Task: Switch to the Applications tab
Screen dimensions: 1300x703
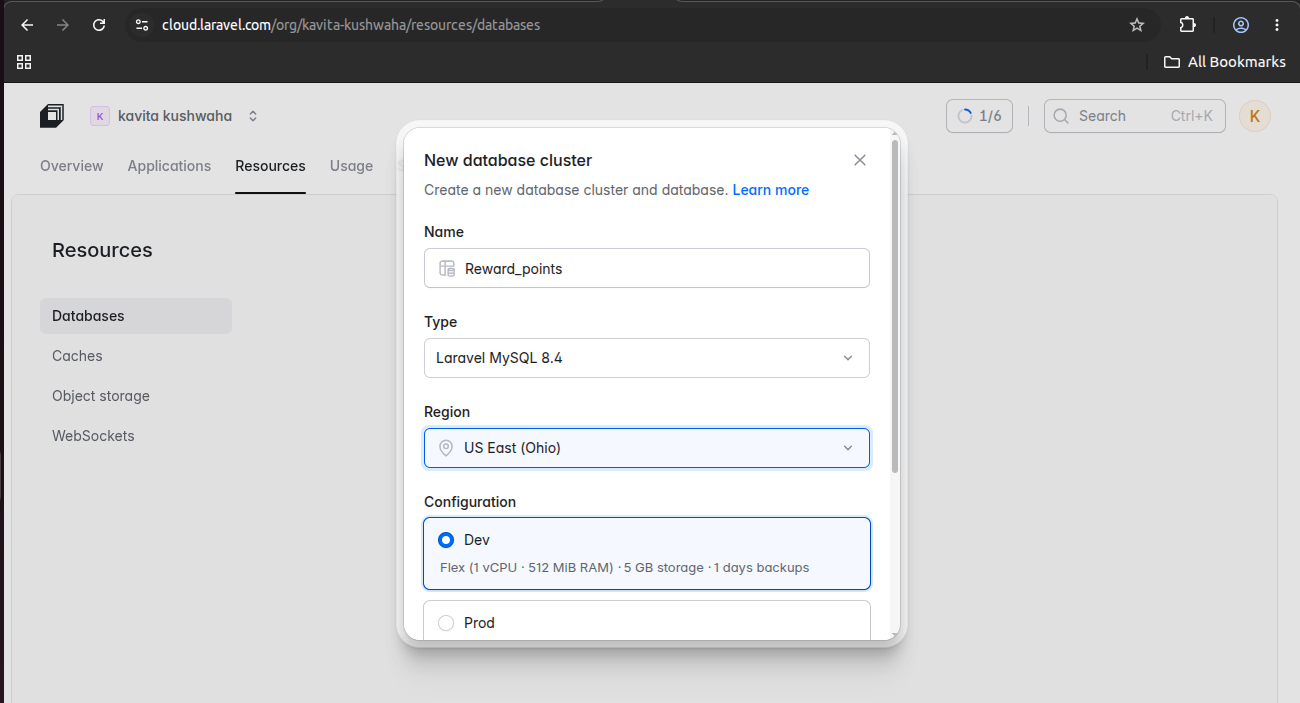Action: 169,166
